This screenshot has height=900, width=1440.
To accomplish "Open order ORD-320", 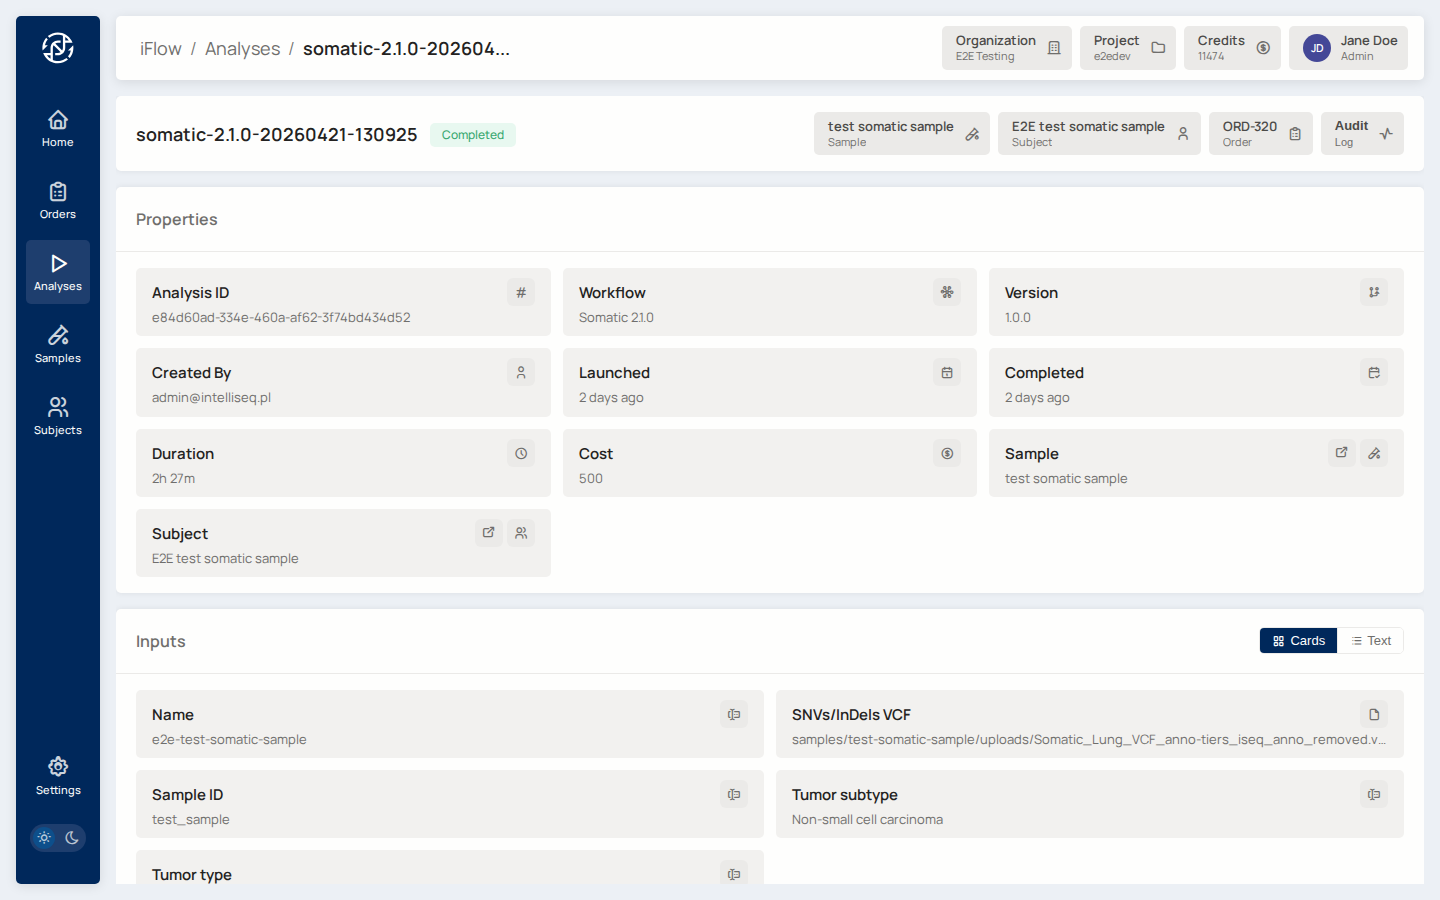I will pos(1260,134).
